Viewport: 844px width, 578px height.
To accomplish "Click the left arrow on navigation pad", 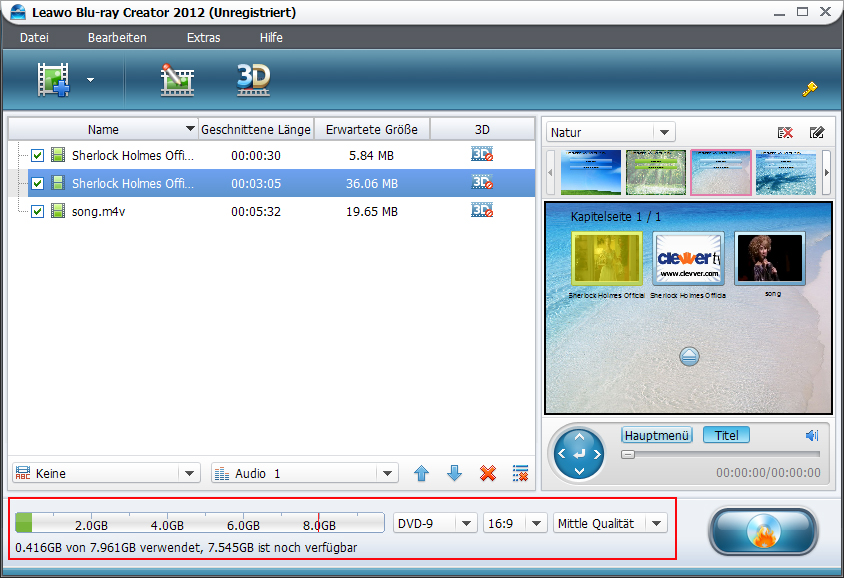I will coord(561,454).
